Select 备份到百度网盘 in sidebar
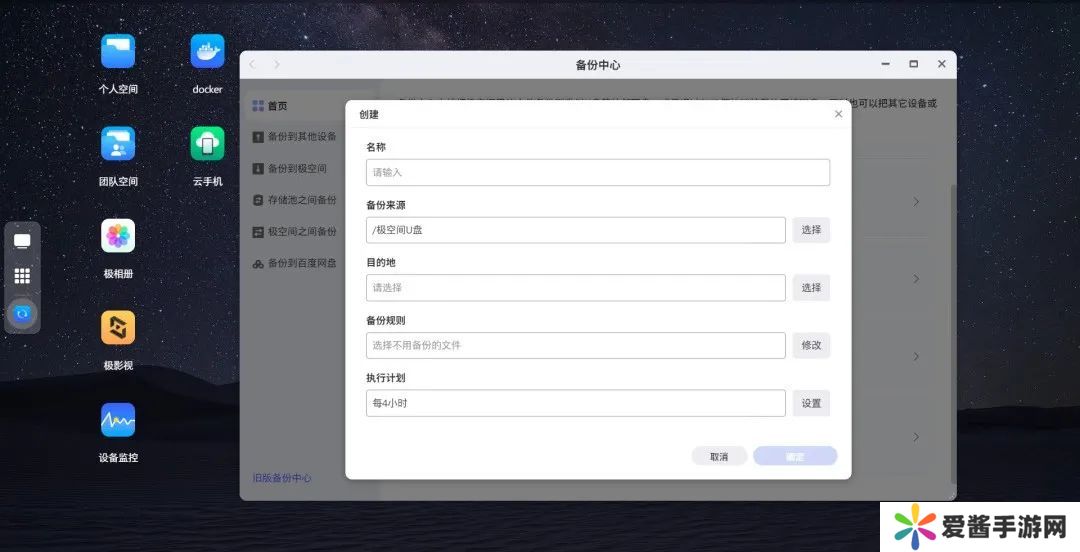Screen dimensions: 1080x552 point(301,263)
